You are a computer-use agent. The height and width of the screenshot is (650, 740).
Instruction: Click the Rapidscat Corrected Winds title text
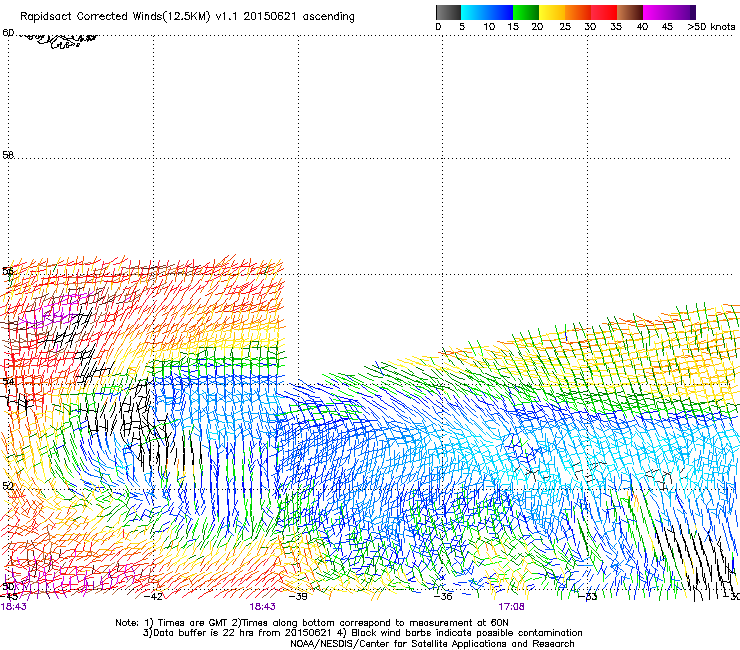click(x=187, y=16)
